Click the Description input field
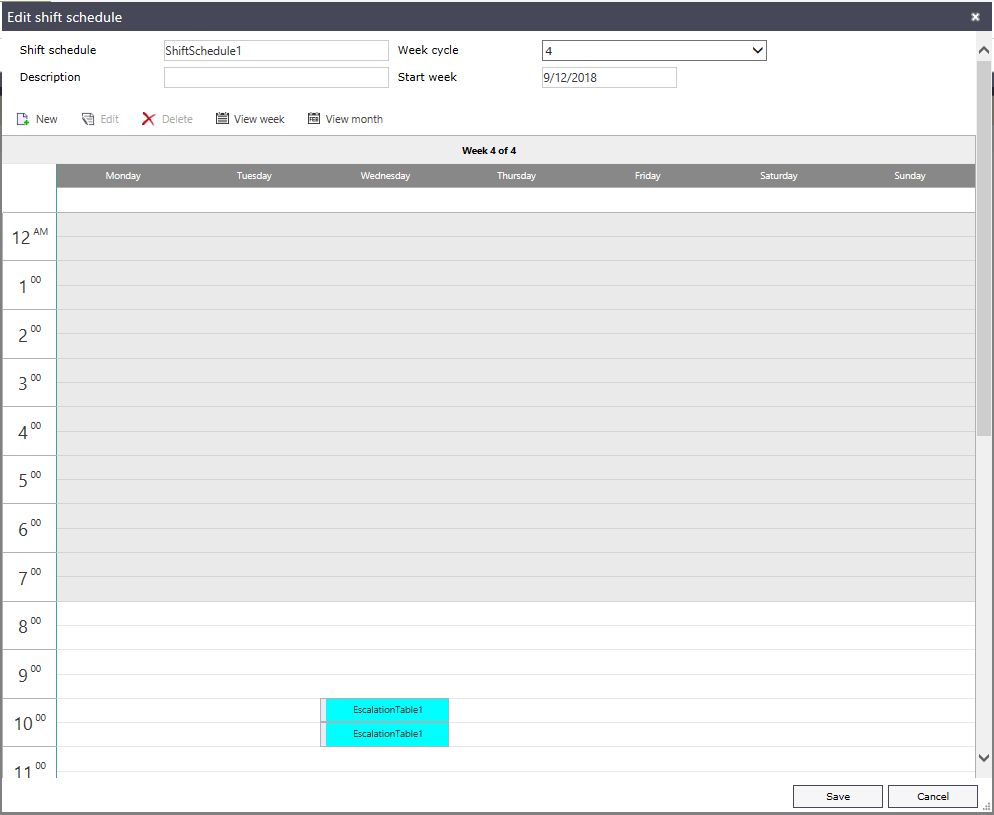Screen dimensions: 994x815 tap(276, 77)
